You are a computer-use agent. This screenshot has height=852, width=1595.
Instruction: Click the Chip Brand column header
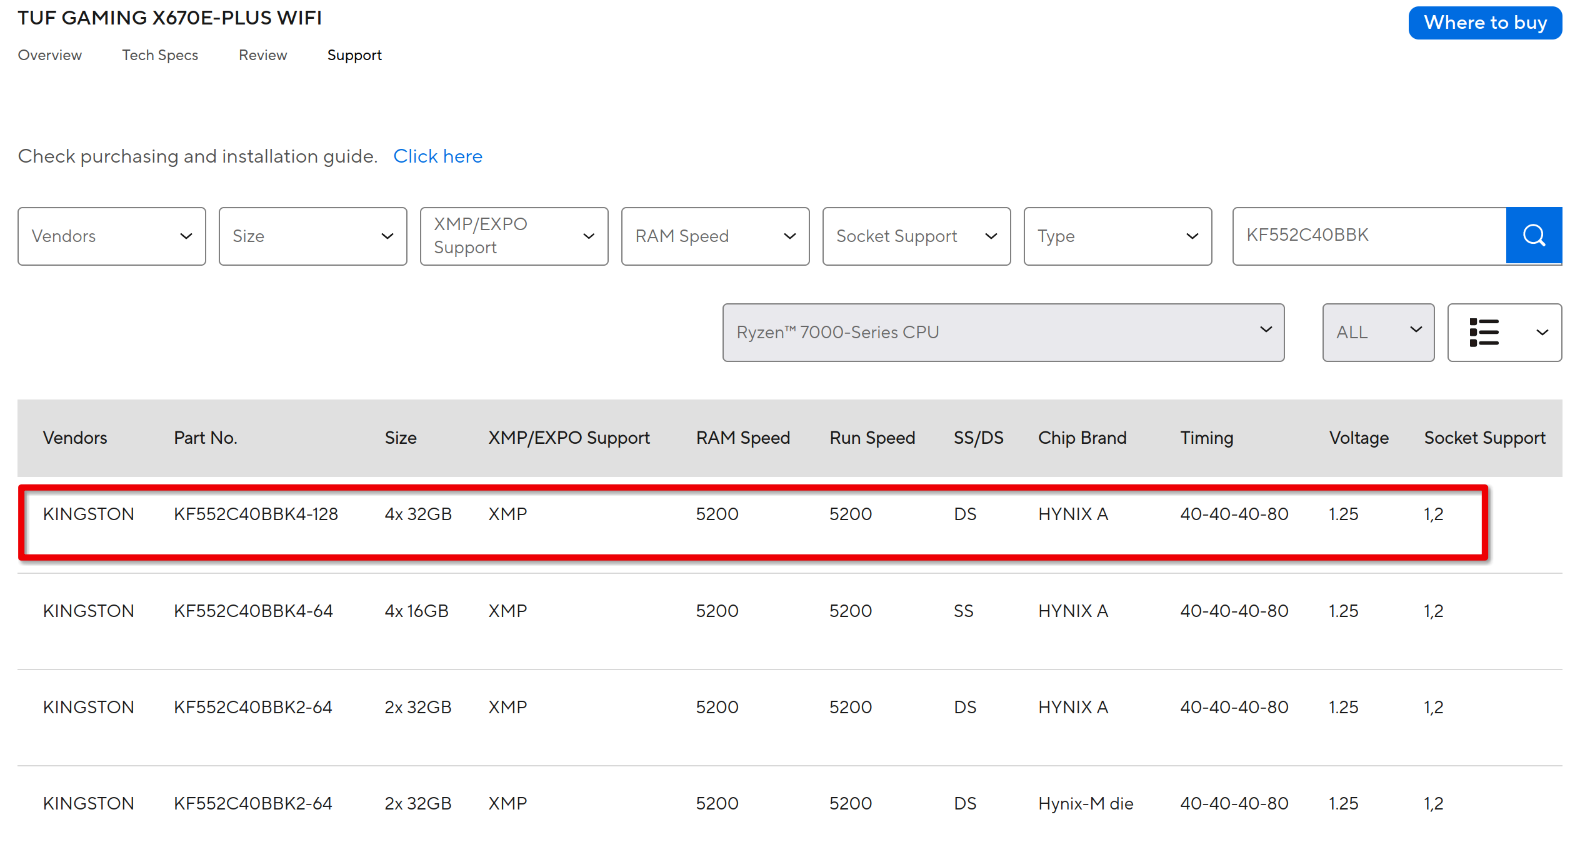tap(1082, 438)
